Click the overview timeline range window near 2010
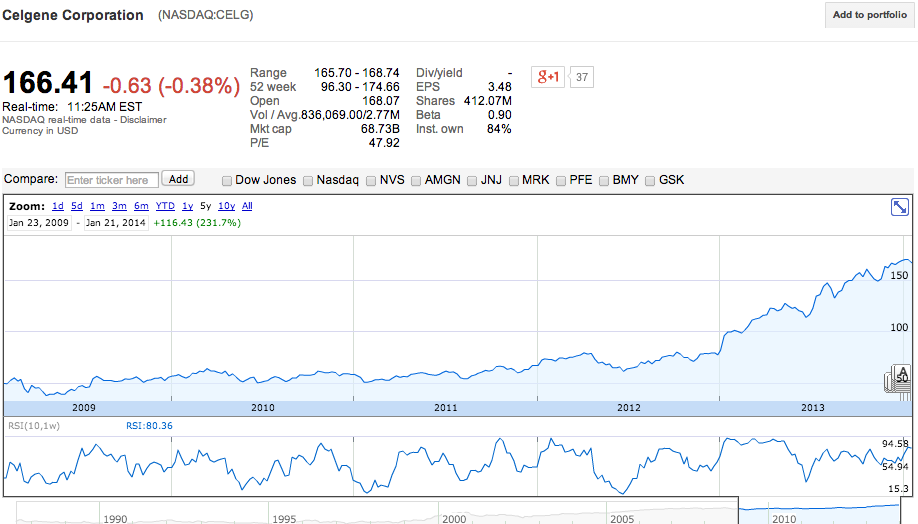Image resolution: width=918 pixels, height=524 pixels. pyautogui.click(x=820, y=510)
